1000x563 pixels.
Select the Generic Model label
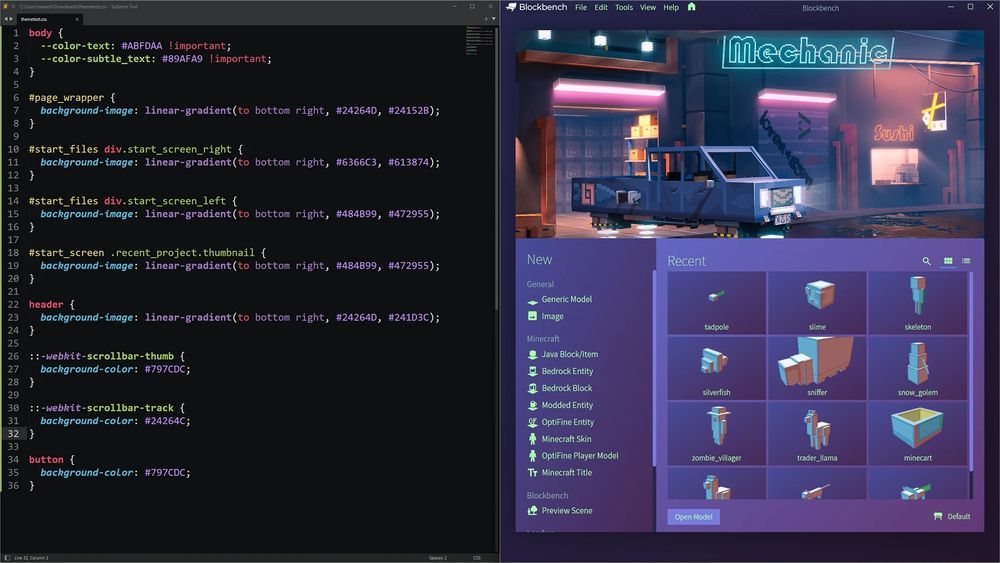click(566, 299)
